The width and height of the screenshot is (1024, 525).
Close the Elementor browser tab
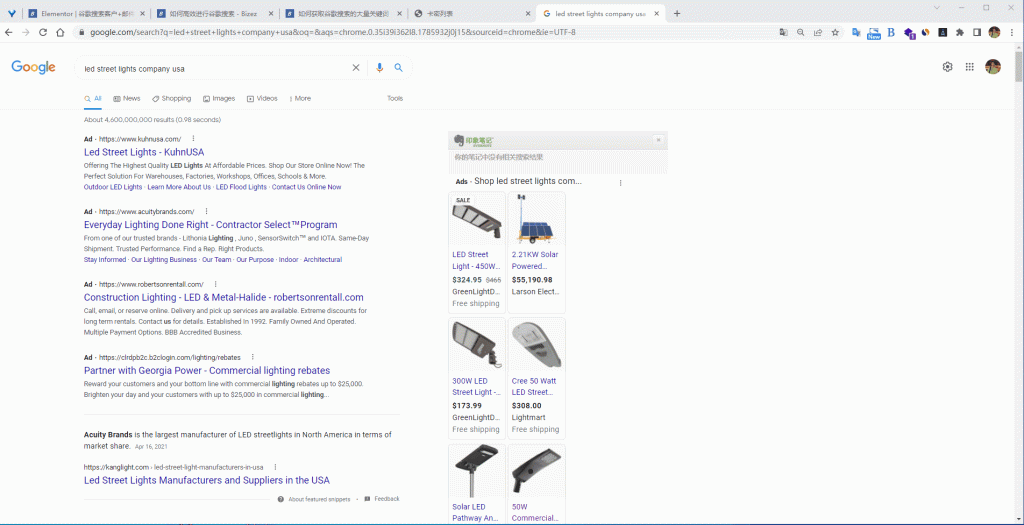coord(142,13)
